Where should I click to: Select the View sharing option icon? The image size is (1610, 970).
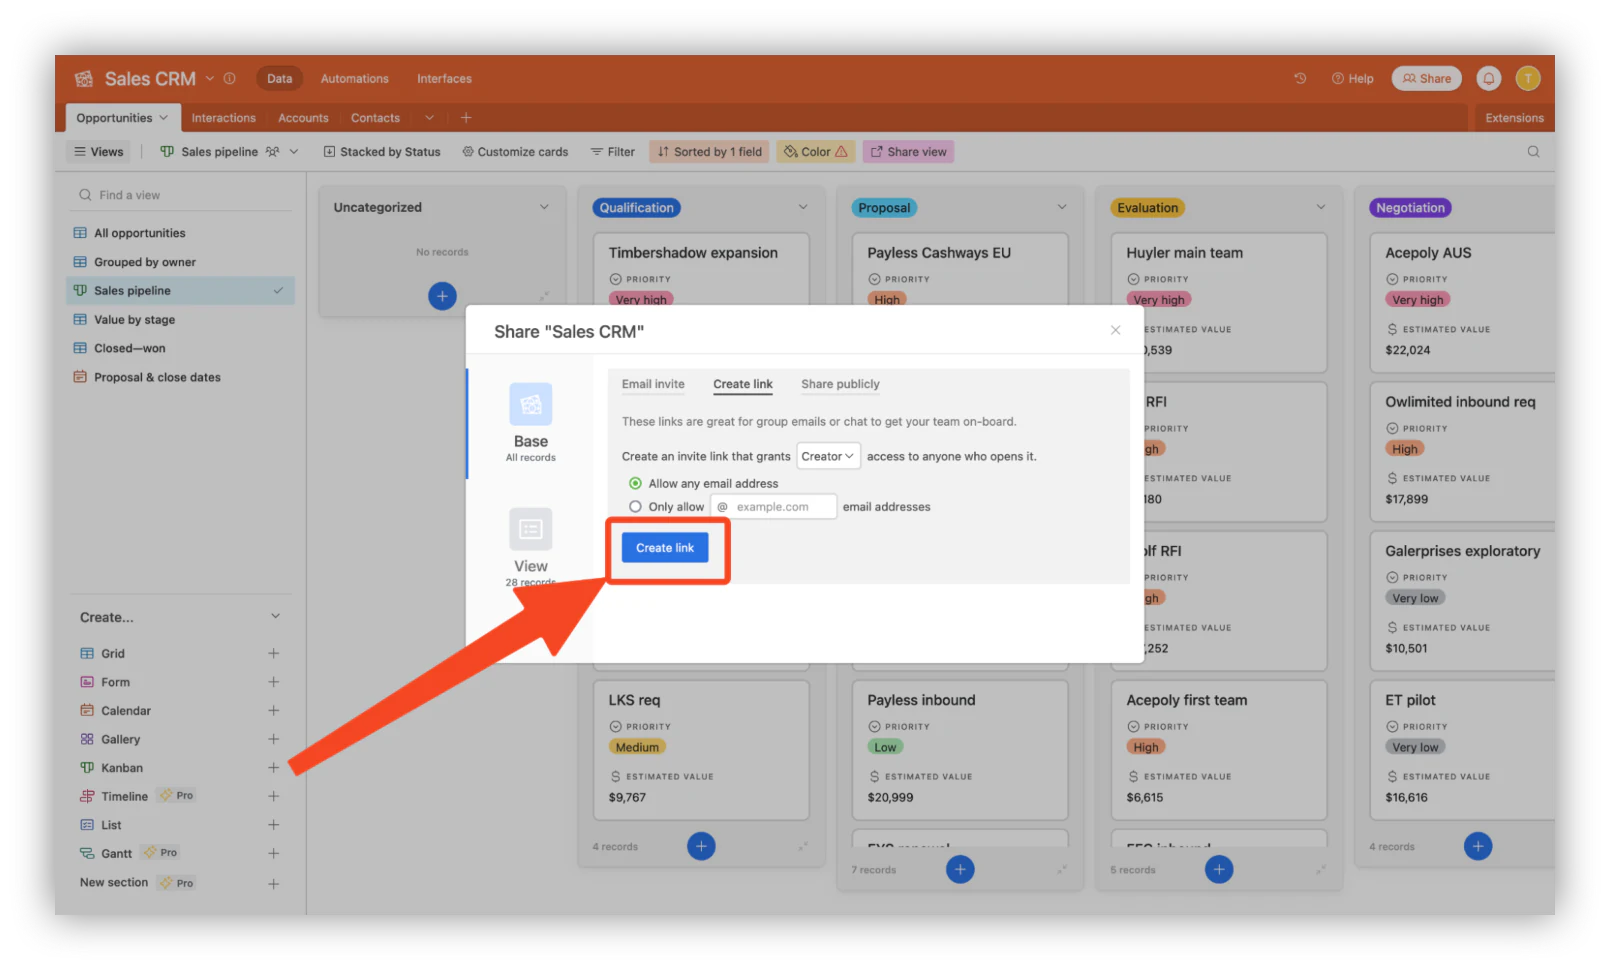click(531, 529)
